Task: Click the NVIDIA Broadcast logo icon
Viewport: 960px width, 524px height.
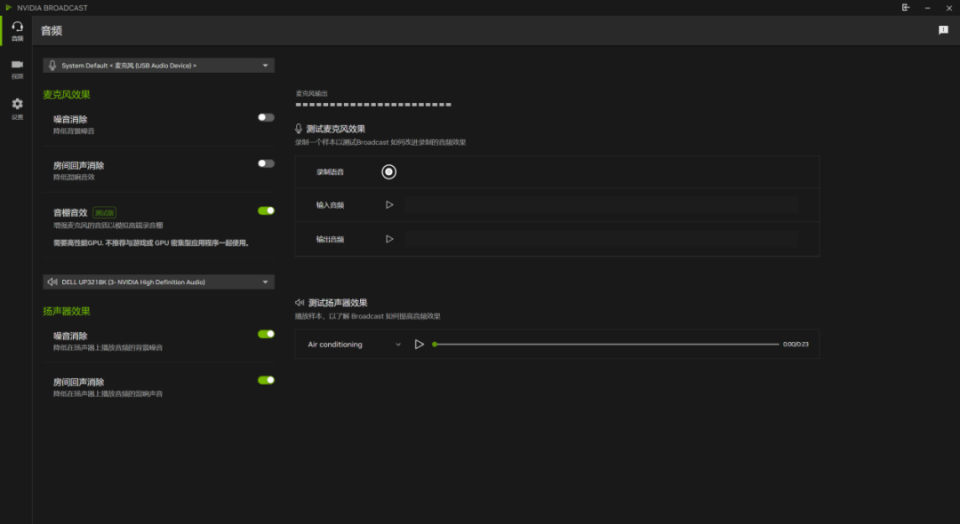Action: [9, 7]
